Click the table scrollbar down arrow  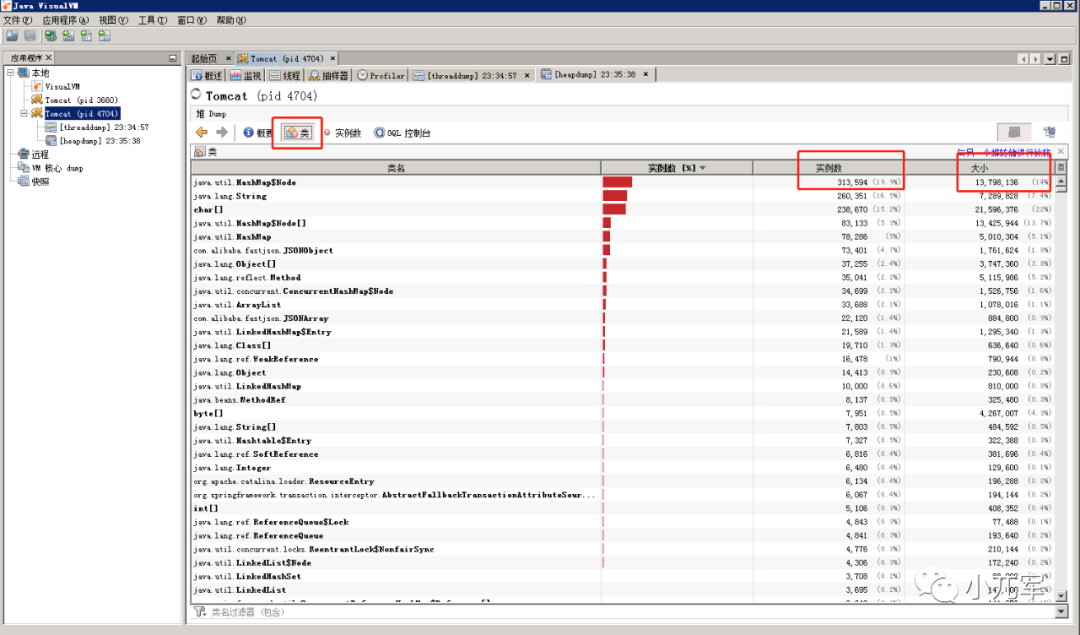click(1061, 596)
